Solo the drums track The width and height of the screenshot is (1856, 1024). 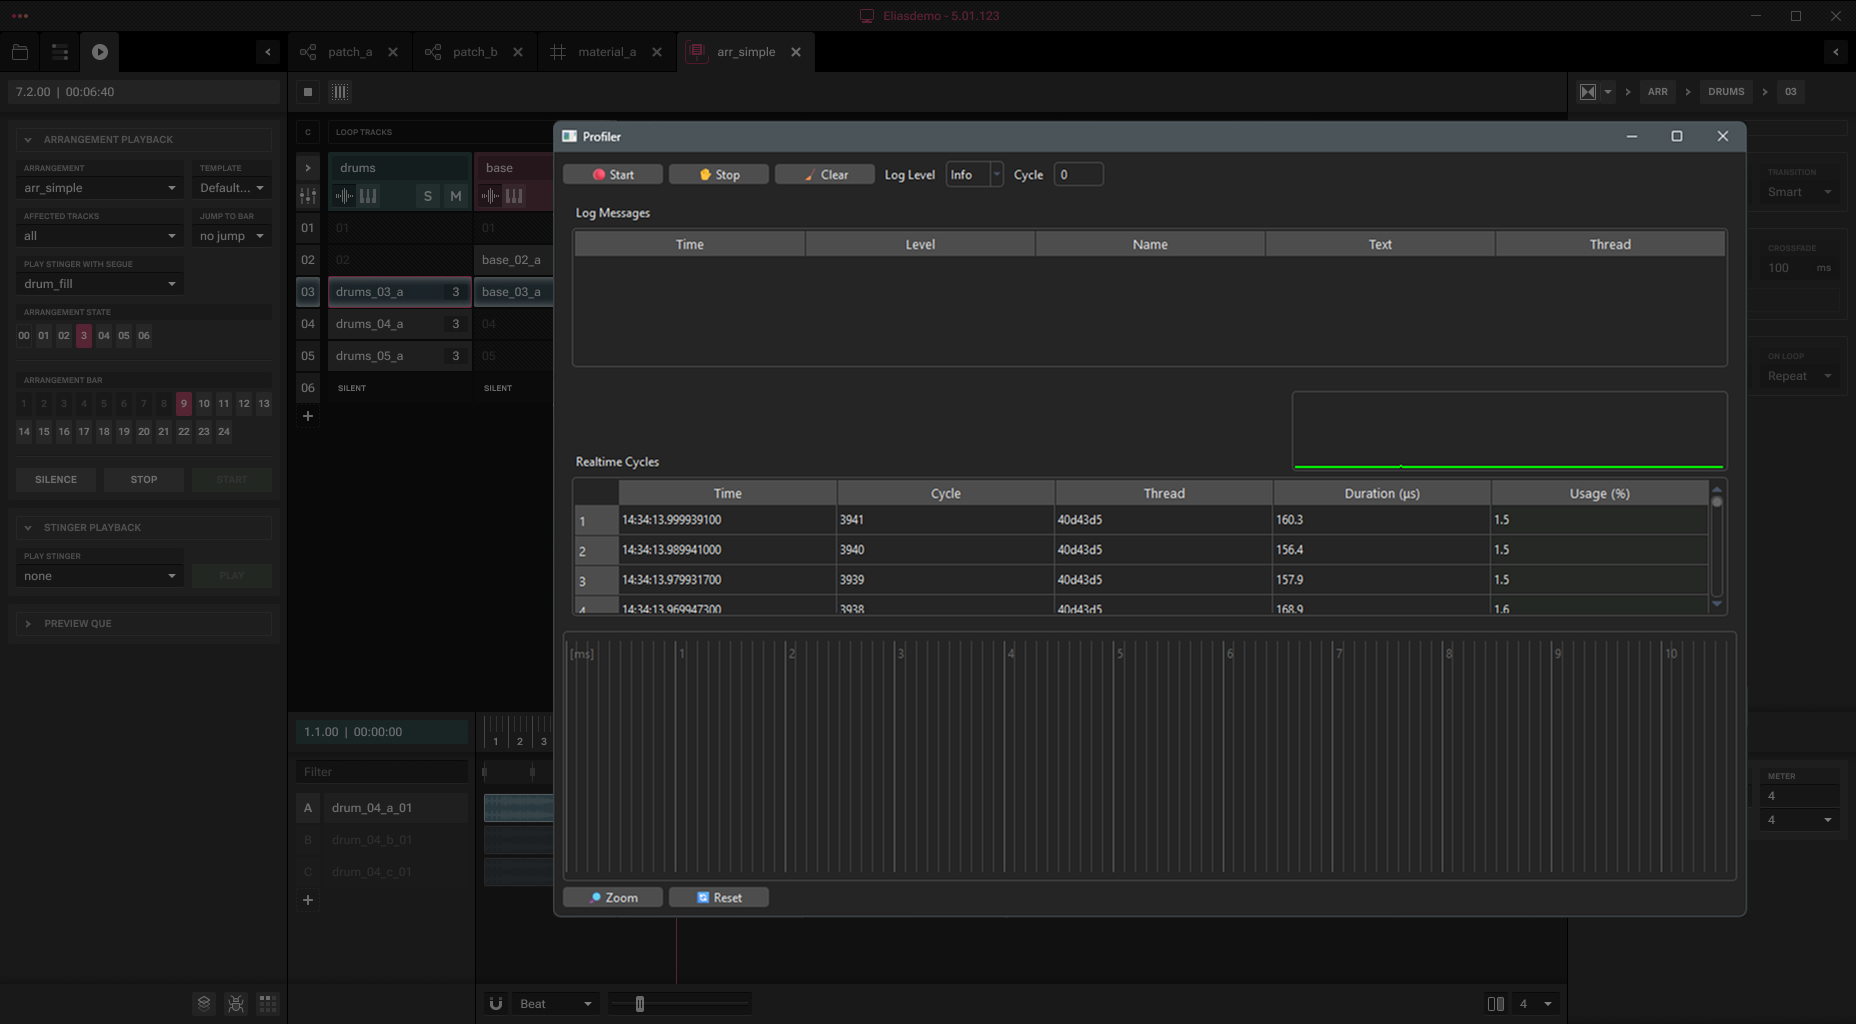[x=428, y=196]
